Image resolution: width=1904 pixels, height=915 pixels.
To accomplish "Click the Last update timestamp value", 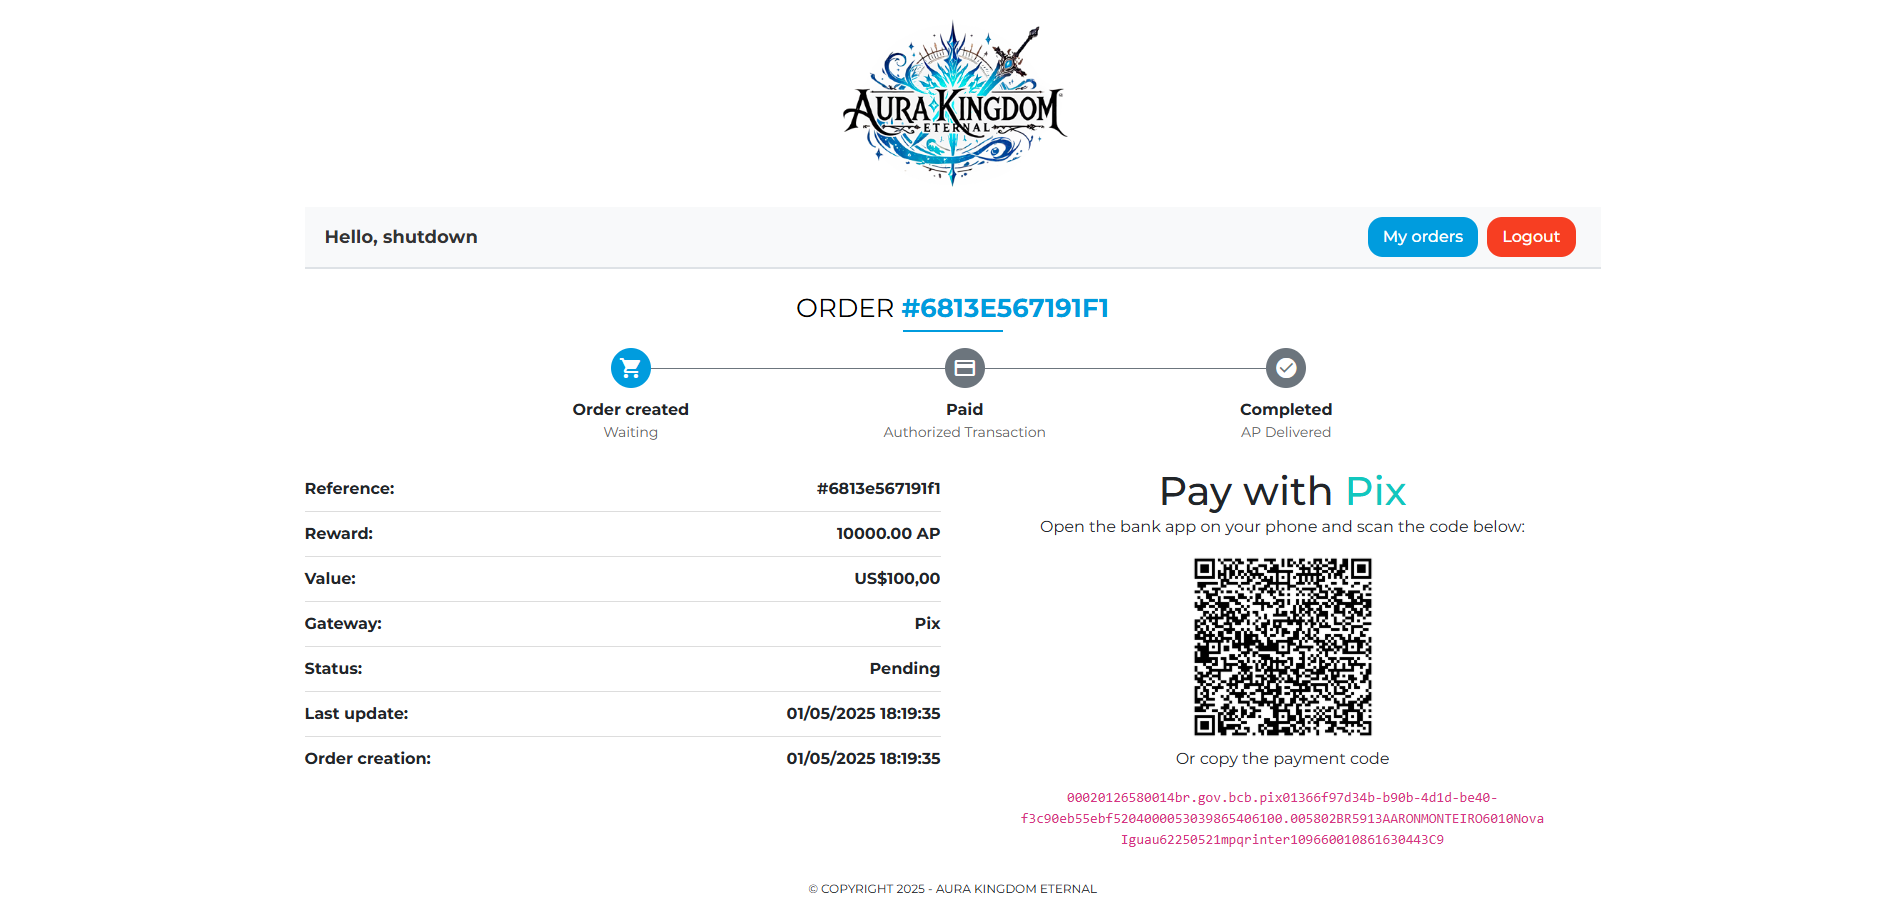I will click(x=863, y=713).
